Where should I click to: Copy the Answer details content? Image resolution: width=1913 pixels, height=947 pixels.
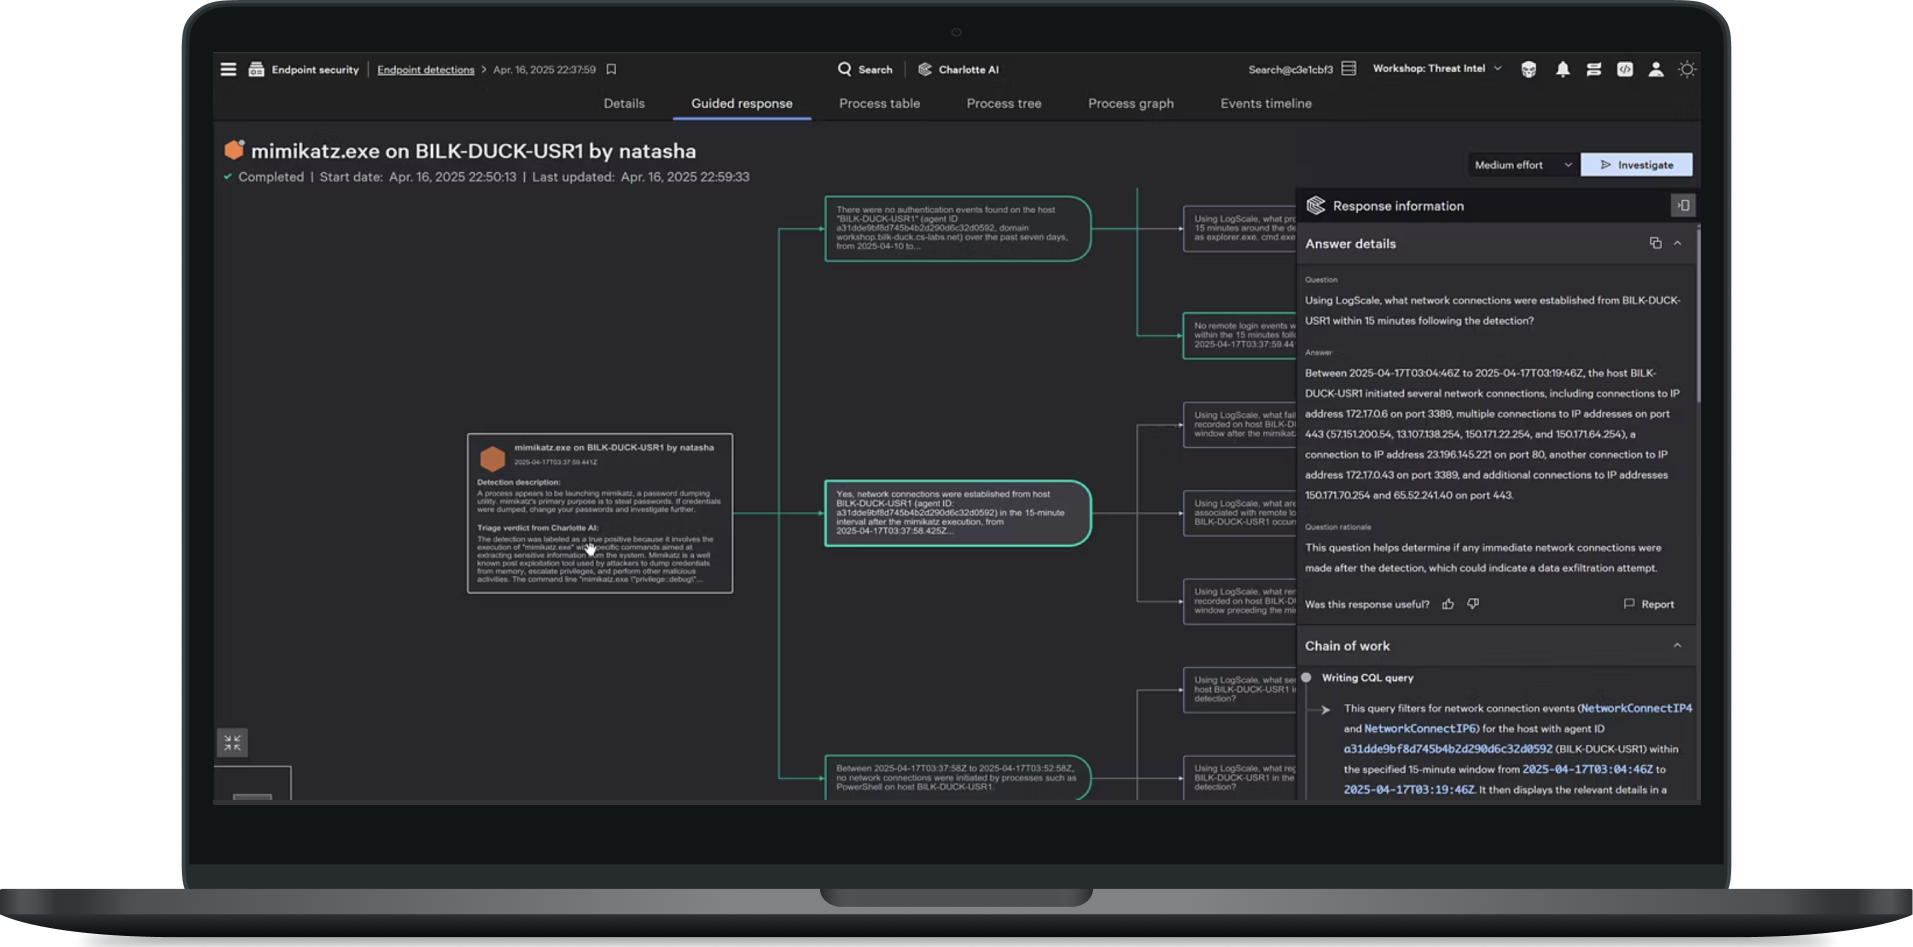pyautogui.click(x=1655, y=243)
